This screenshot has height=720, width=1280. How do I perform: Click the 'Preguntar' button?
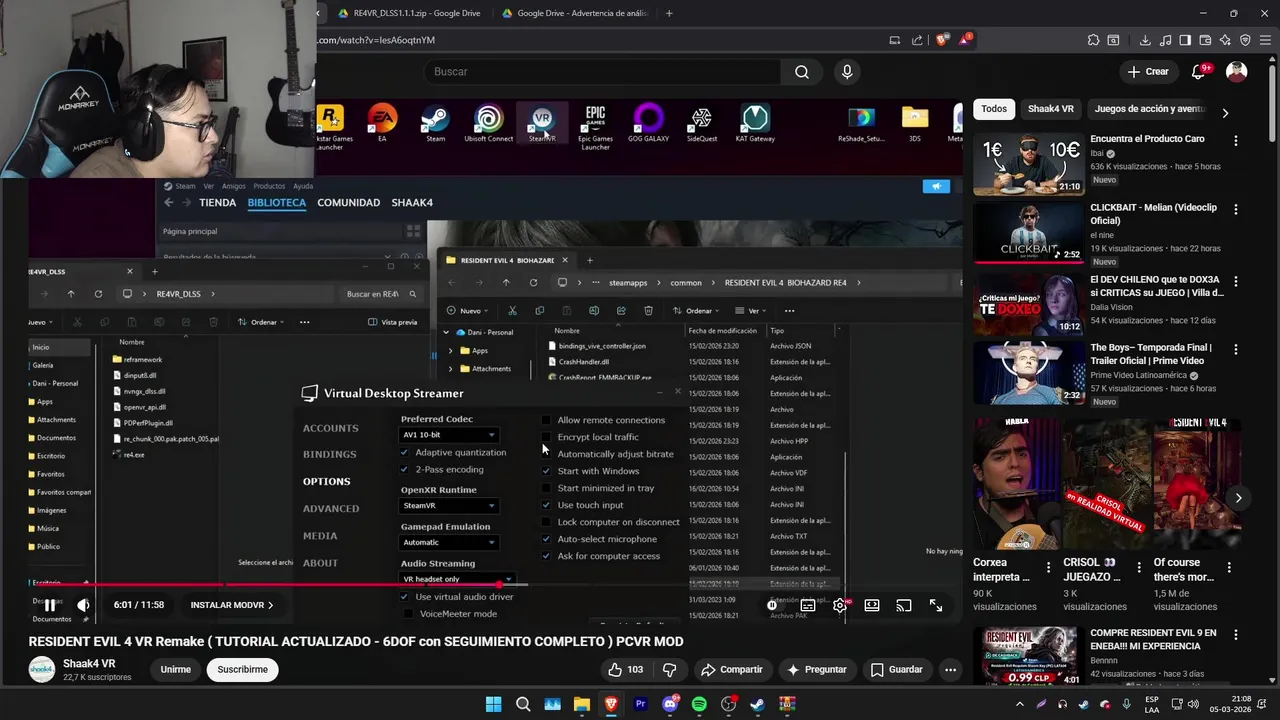817,670
